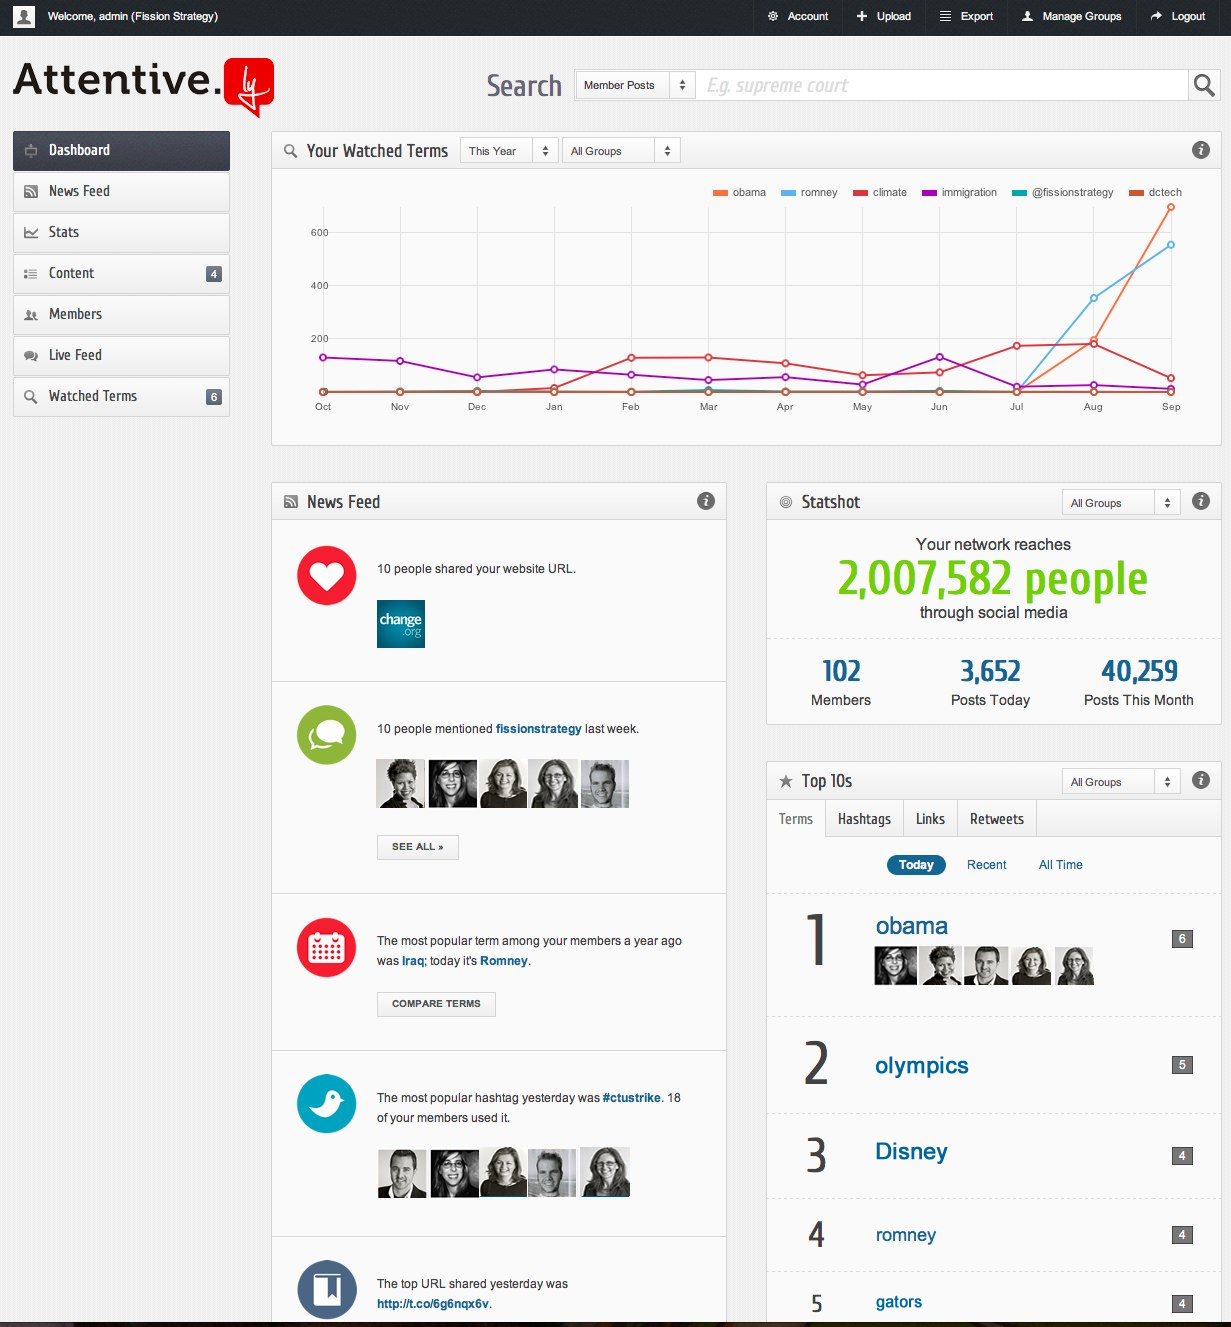Image resolution: width=1231 pixels, height=1327 pixels.
Task: Open All Groups dropdown in Top 10s
Action: point(1121,782)
